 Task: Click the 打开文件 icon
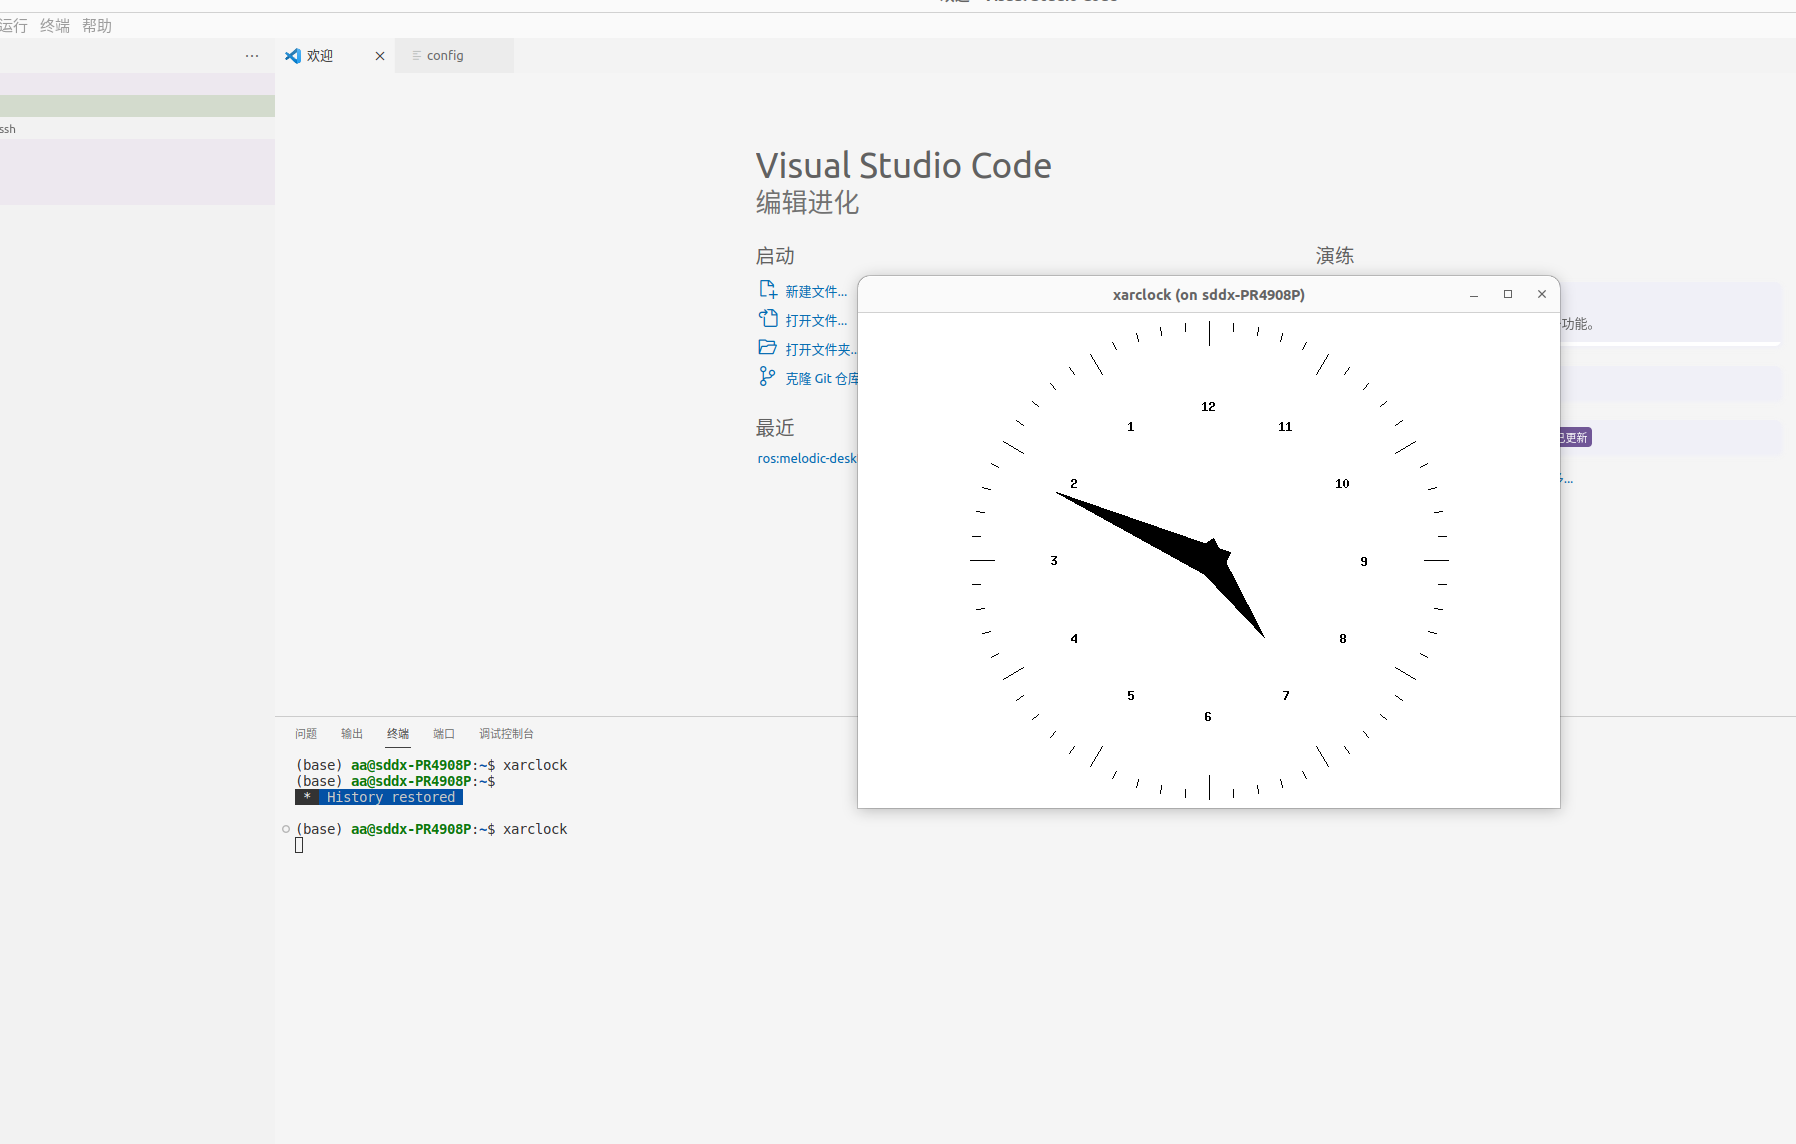[767, 319]
